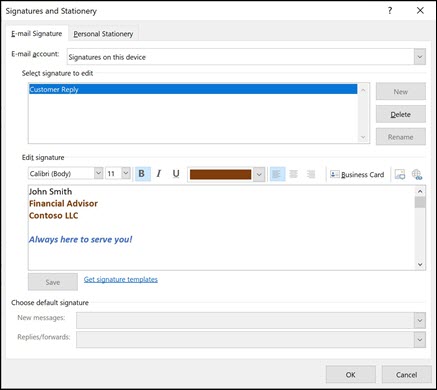This screenshot has width=437, height=390.
Task: Toggle Italic formatting button
Action: coord(159,174)
